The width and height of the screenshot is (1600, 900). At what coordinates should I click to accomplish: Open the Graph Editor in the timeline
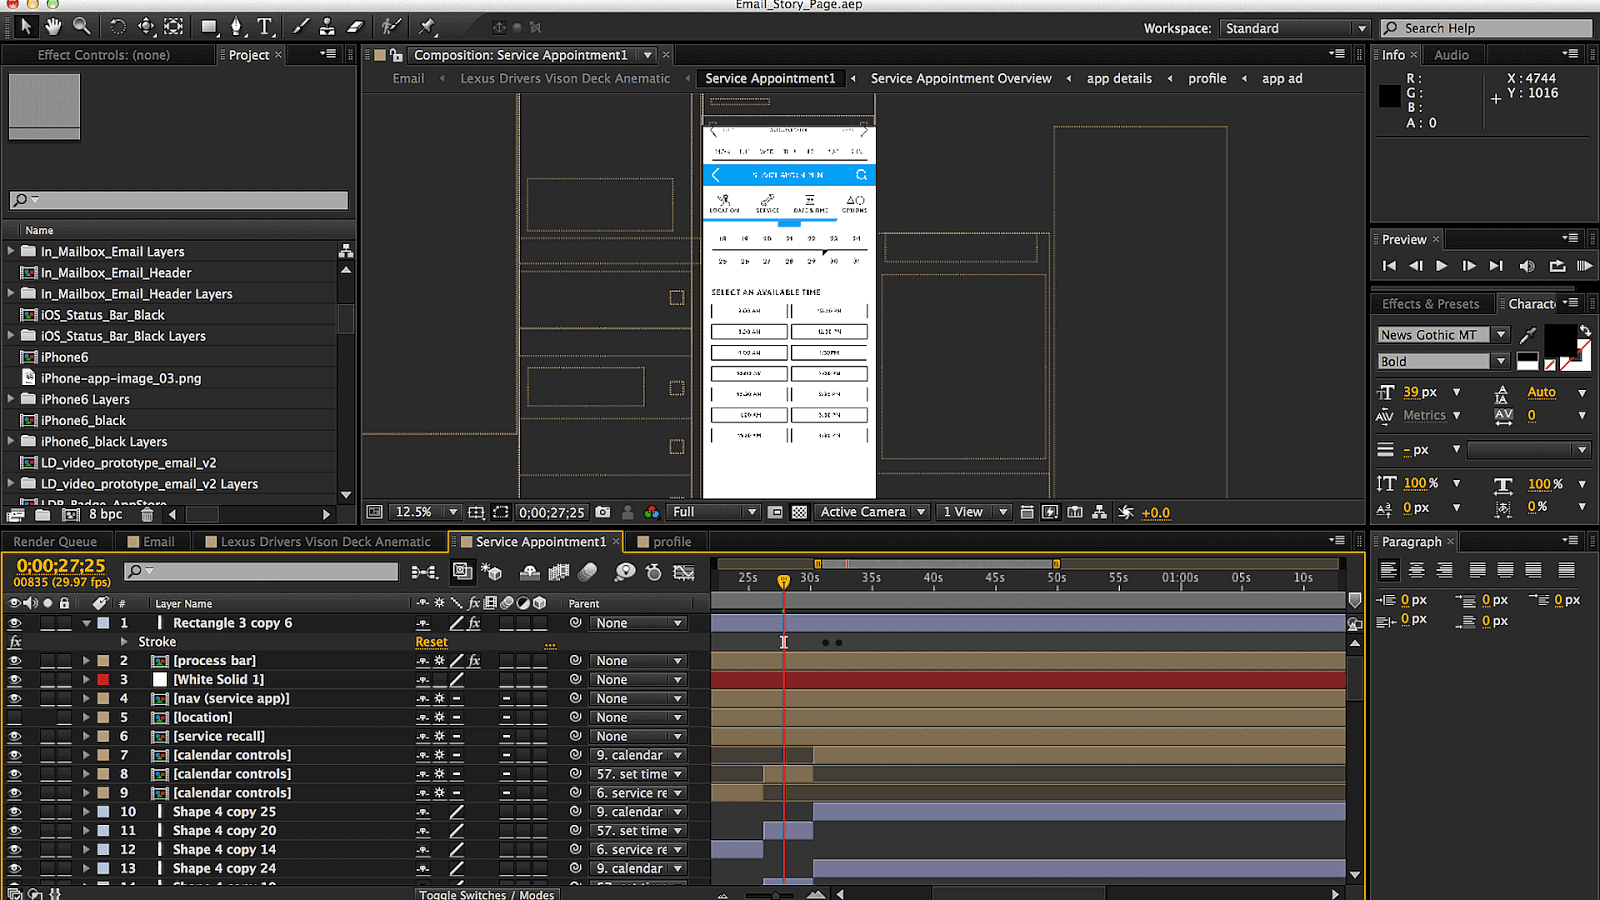684,572
